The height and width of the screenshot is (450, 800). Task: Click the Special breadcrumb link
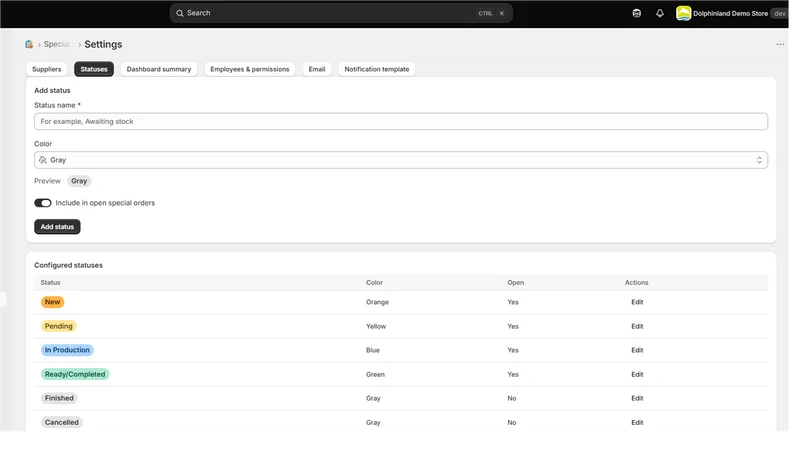57,45
